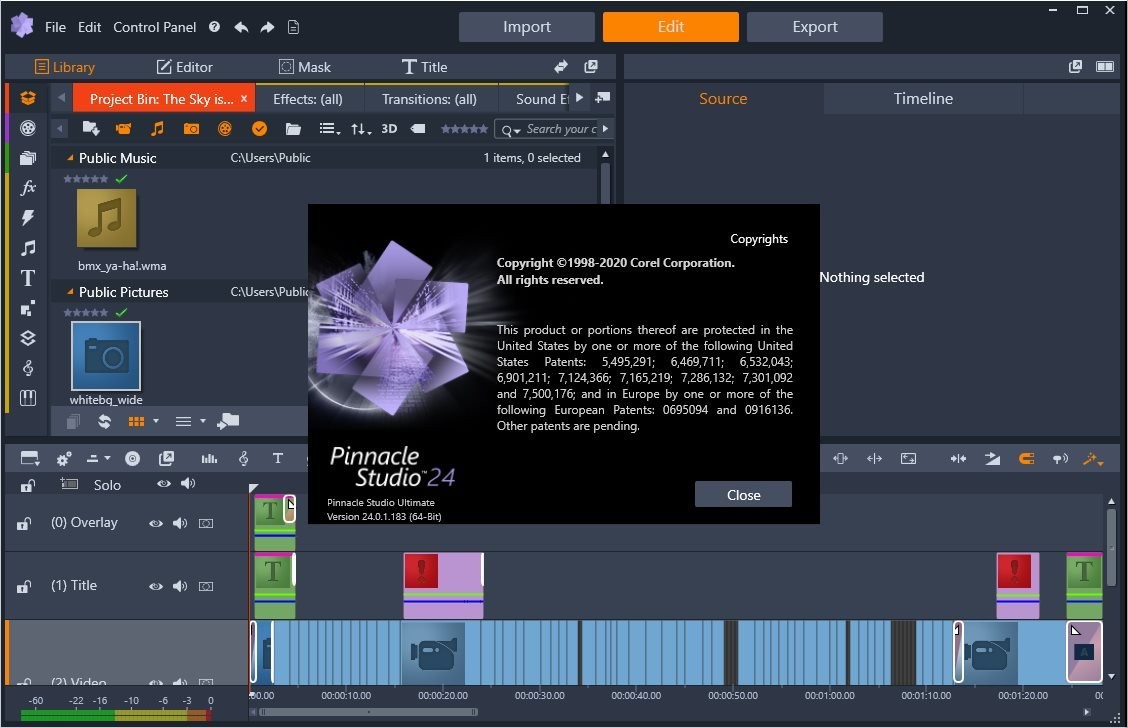Toggle lock on the Overlay track
Viewport: 1128px width, 728px height.
click(x=24, y=524)
